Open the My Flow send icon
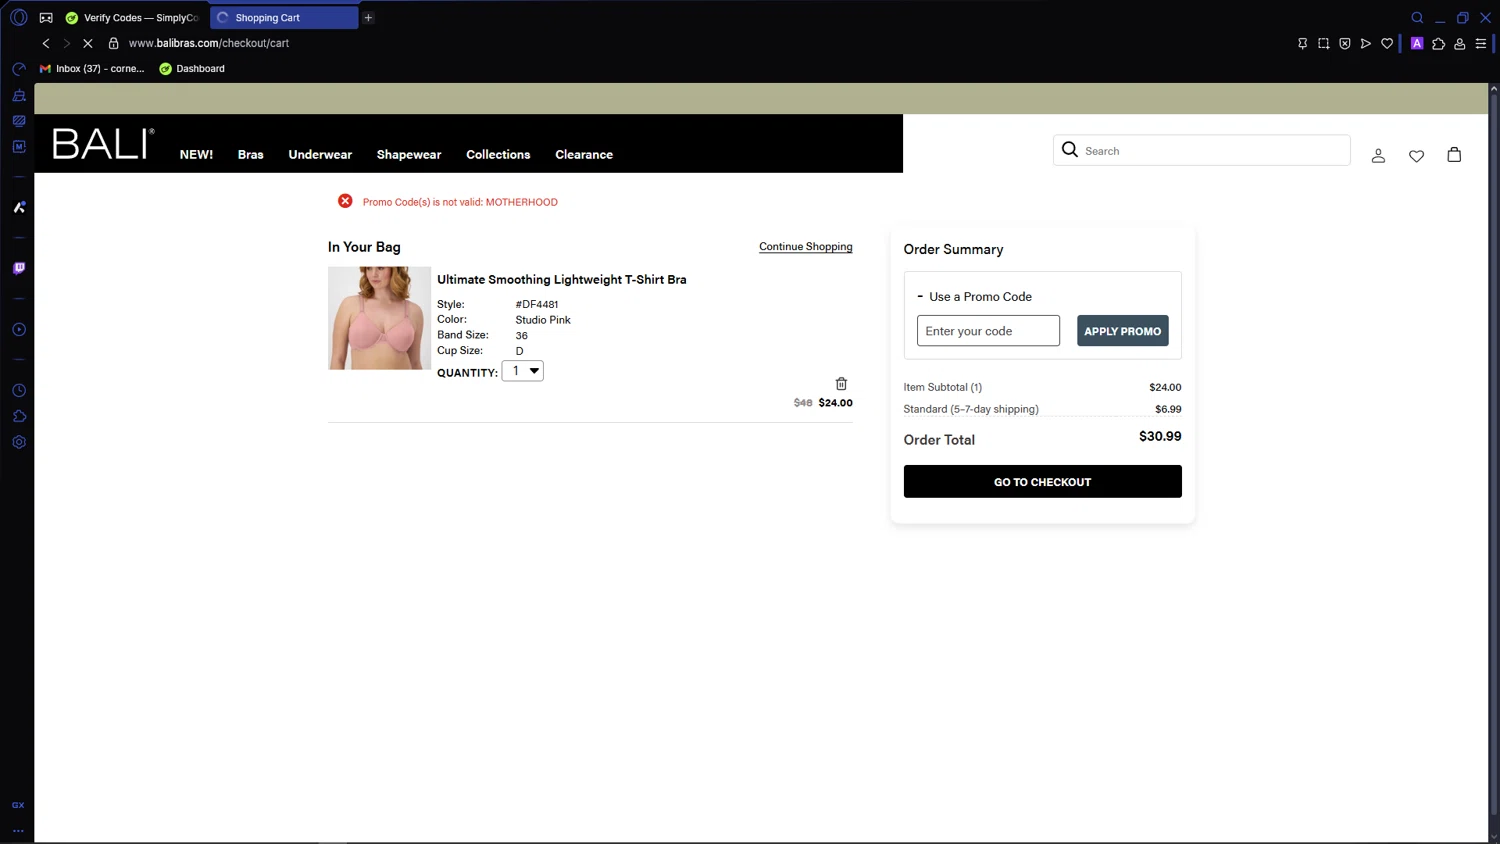The height and width of the screenshot is (844, 1500). tap(1366, 43)
